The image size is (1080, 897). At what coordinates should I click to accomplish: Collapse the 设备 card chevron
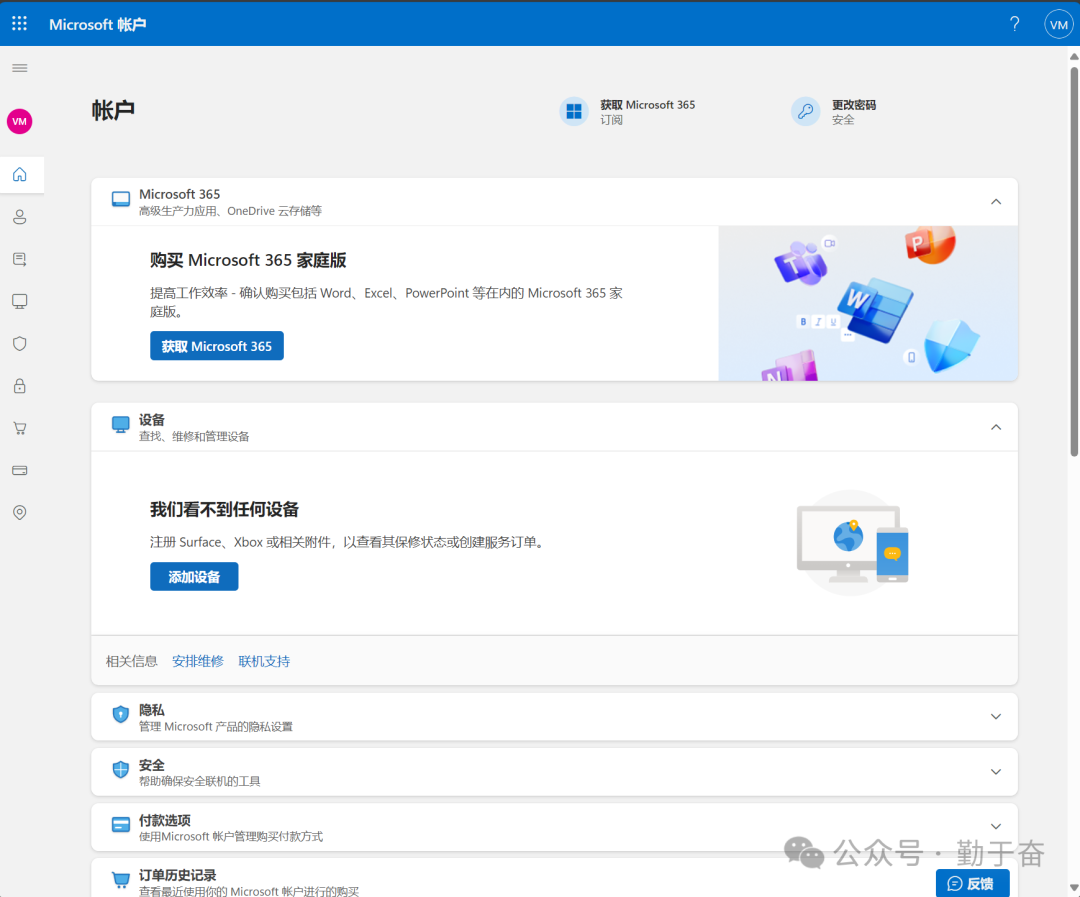click(x=996, y=427)
